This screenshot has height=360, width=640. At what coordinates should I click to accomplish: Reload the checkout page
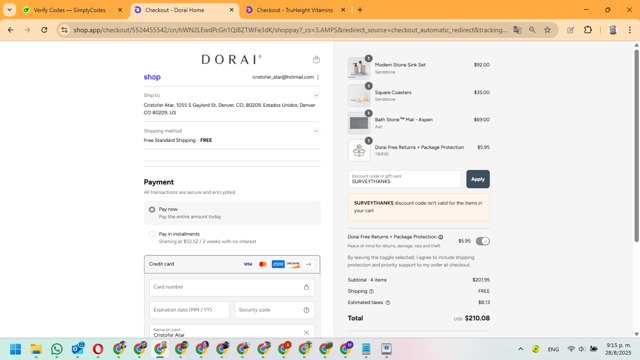(x=44, y=30)
